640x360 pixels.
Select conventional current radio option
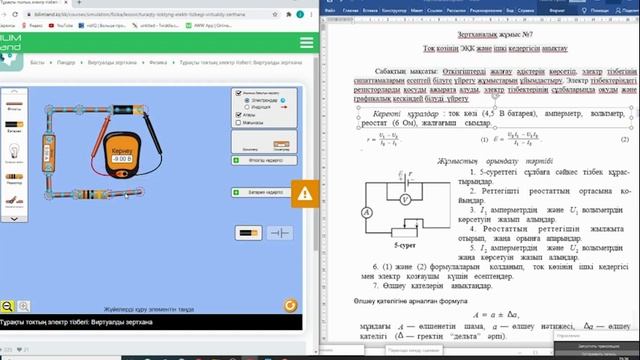[247, 107]
